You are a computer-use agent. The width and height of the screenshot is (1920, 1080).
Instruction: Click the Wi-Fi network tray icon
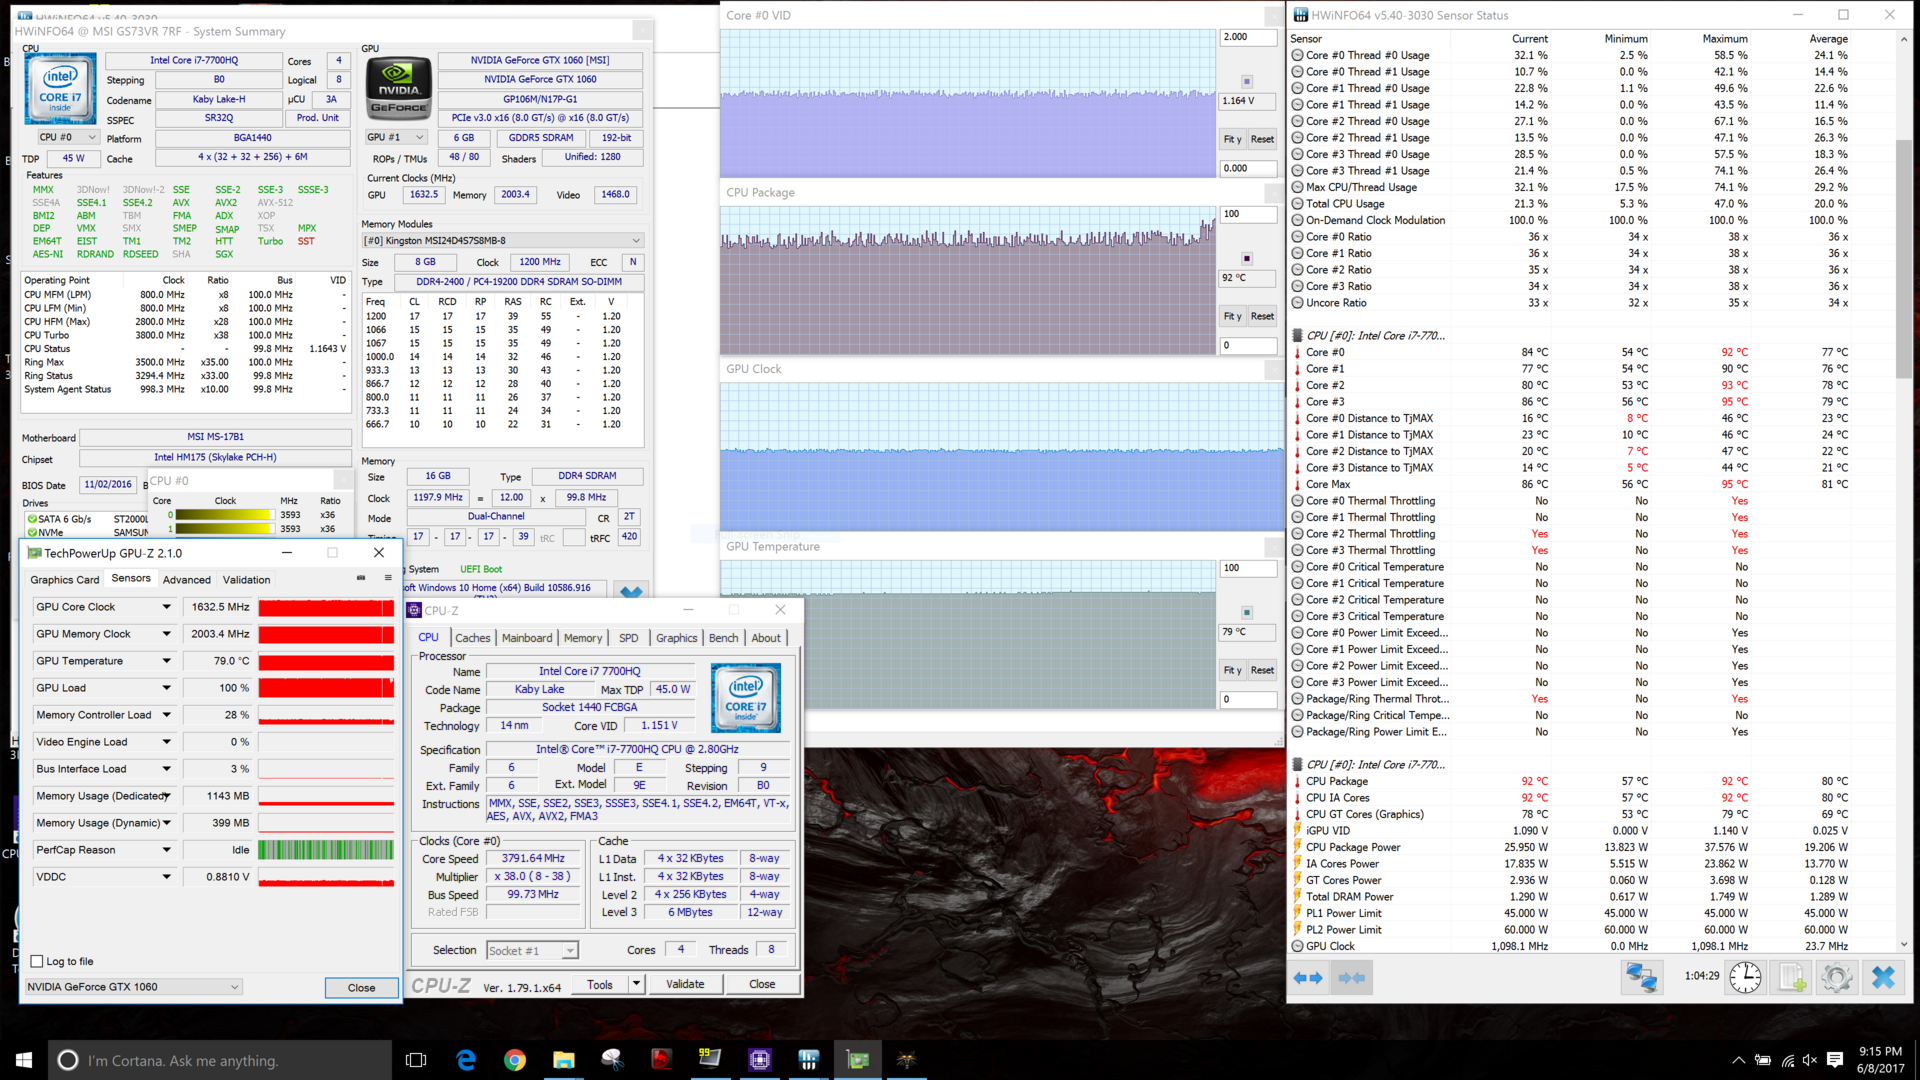click(x=1787, y=1060)
